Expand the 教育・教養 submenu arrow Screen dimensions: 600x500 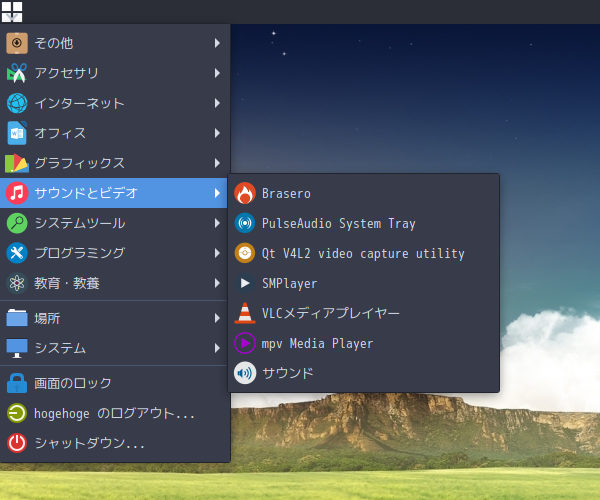click(x=217, y=283)
